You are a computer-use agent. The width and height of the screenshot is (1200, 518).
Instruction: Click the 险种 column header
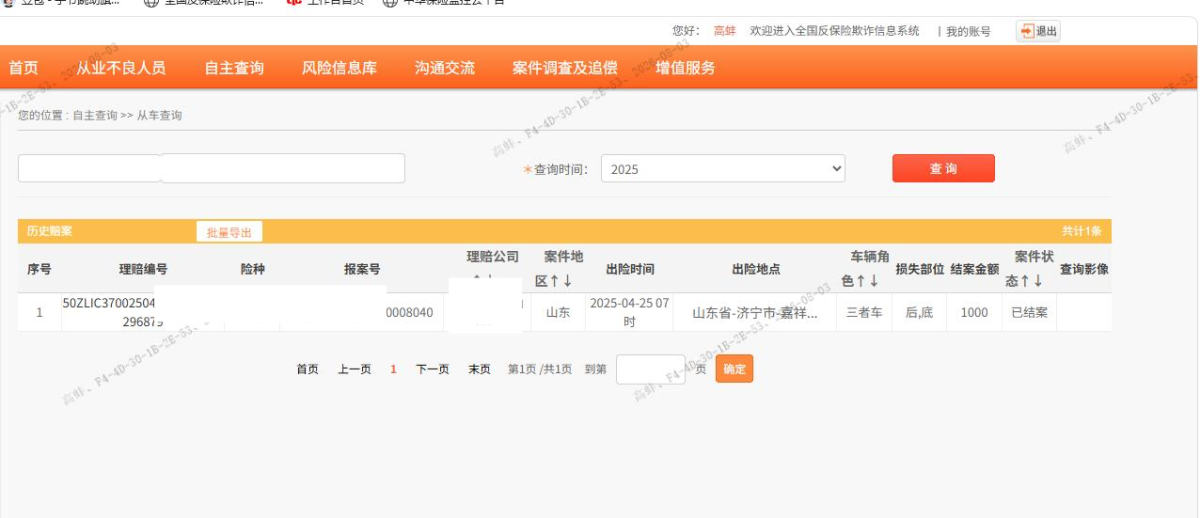(253, 269)
